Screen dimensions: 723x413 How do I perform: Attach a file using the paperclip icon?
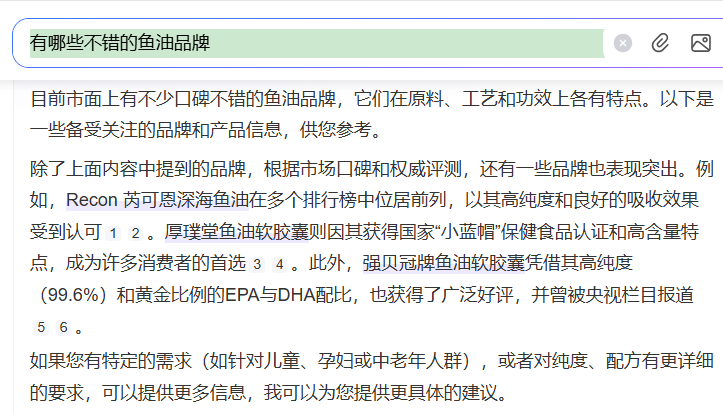pos(660,43)
